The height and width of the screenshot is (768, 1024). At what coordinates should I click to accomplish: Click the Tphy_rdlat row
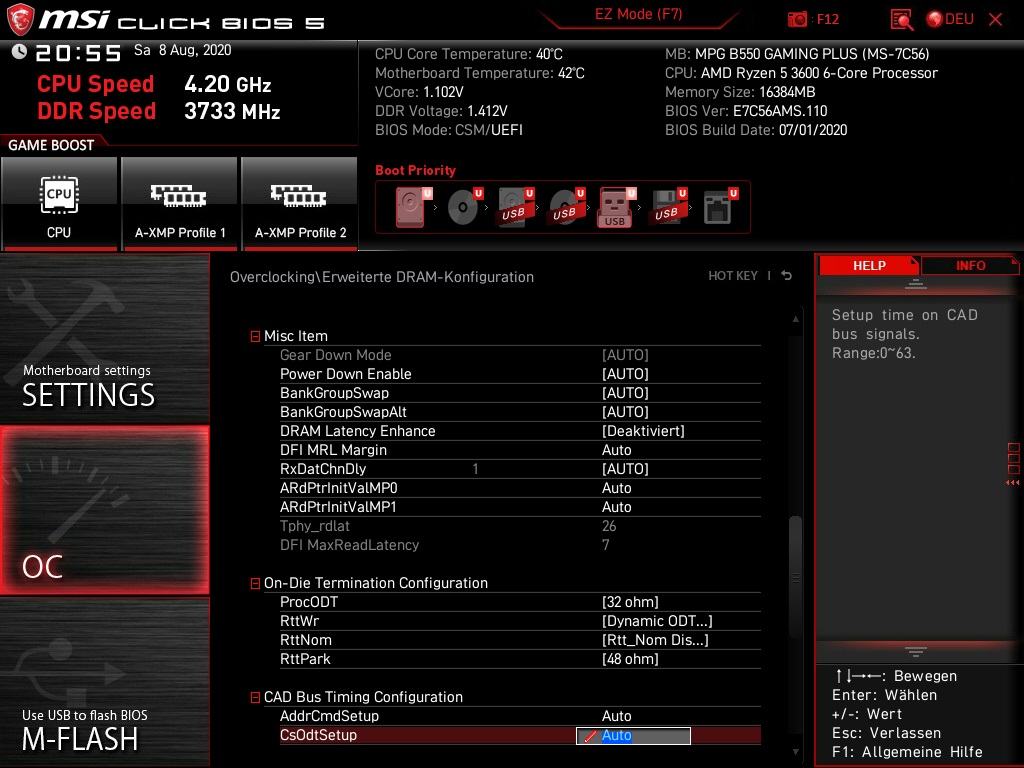click(520, 526)
